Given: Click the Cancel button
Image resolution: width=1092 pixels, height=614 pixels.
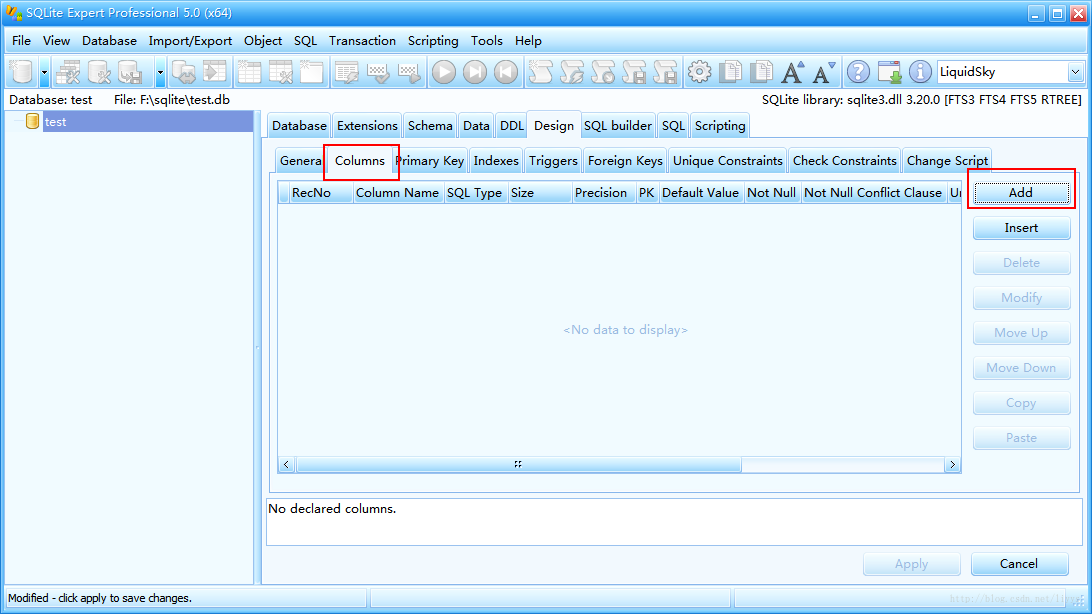Looking at the screenshot, I should tap(1019, 564).
